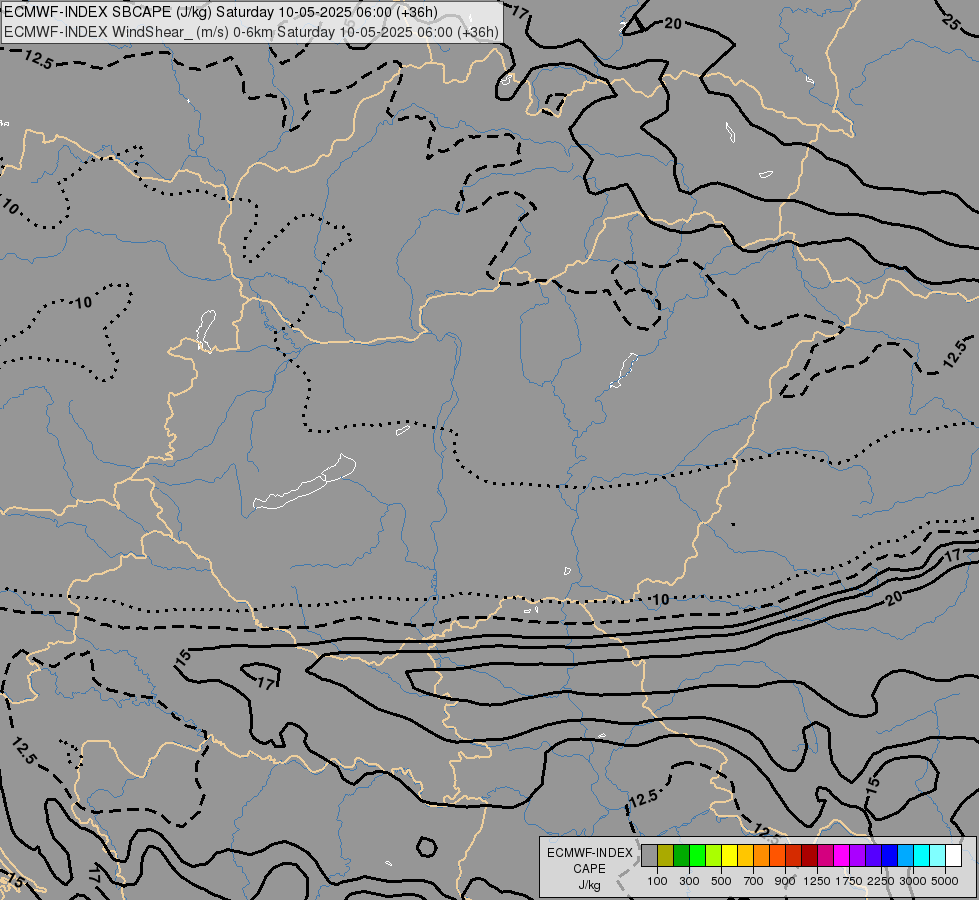Click Lake Balaton outline on the map
The height and width of the screenshot is (900, 979).
[x=305, y=483]
